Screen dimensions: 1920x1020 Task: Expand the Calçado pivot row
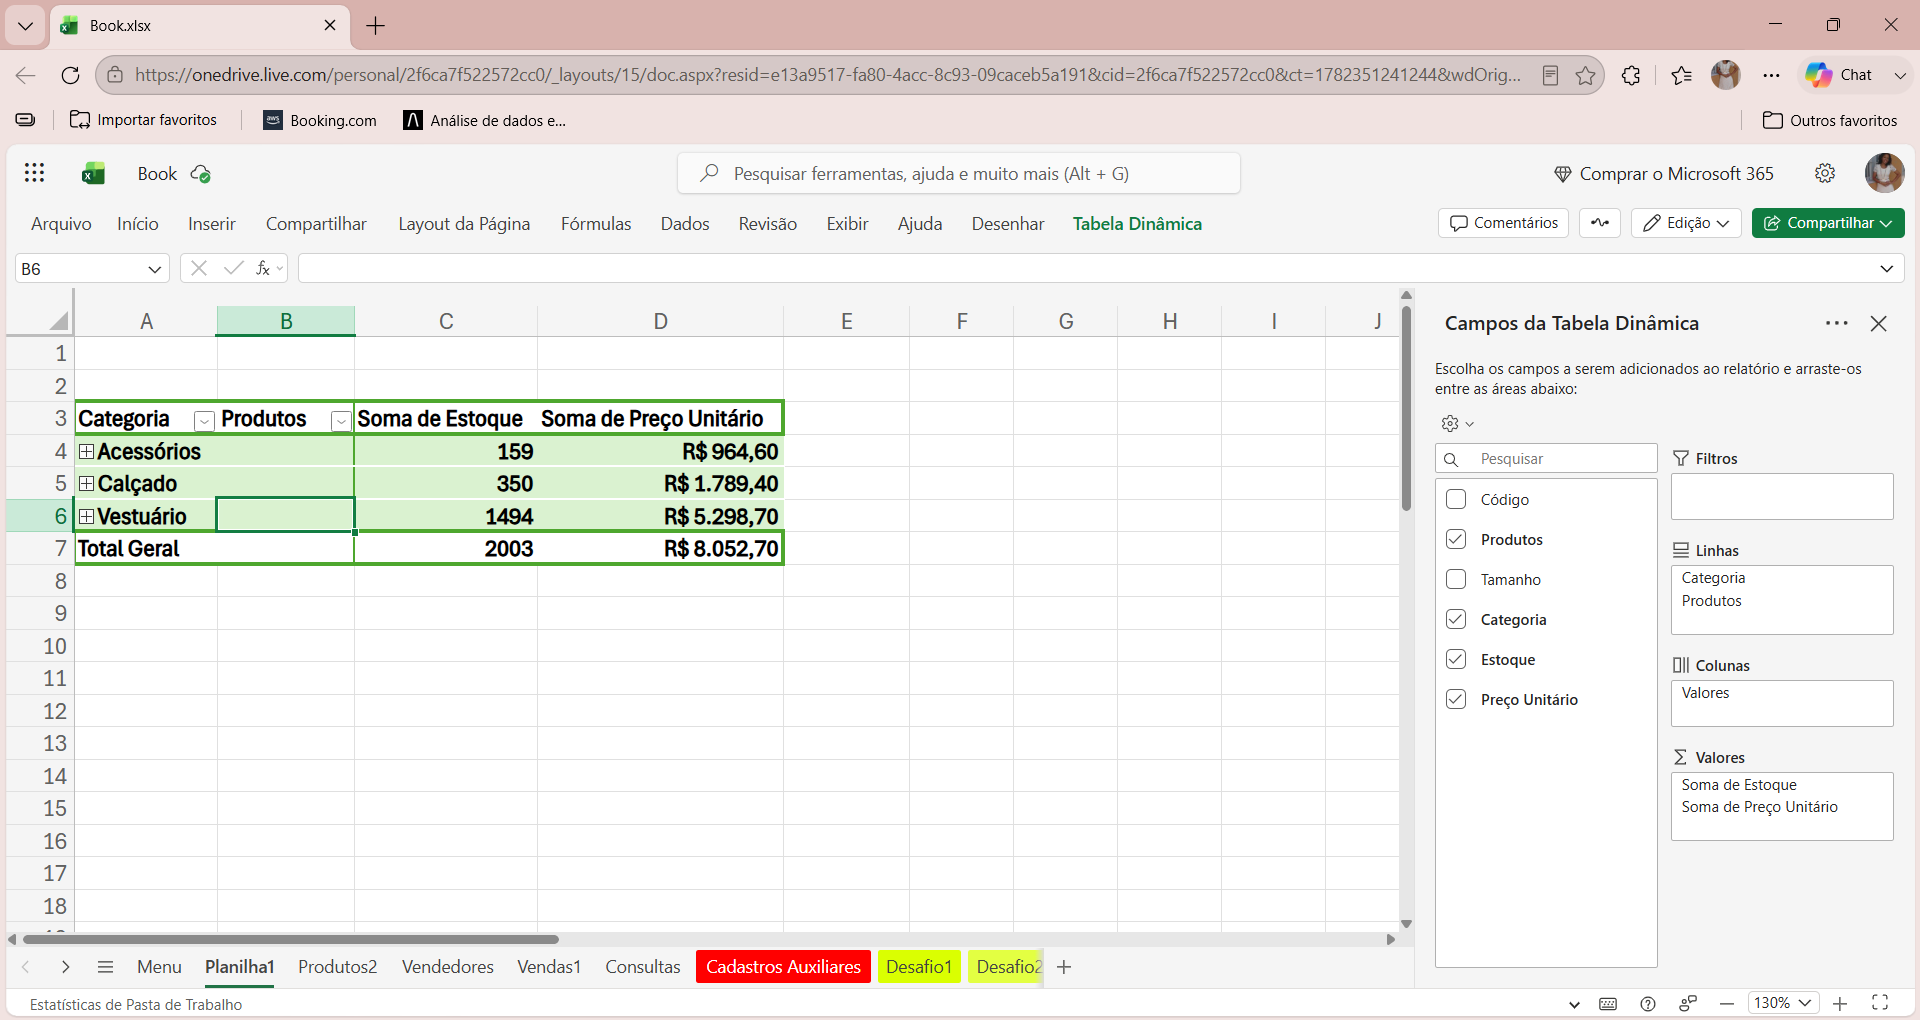coord(87,484)
